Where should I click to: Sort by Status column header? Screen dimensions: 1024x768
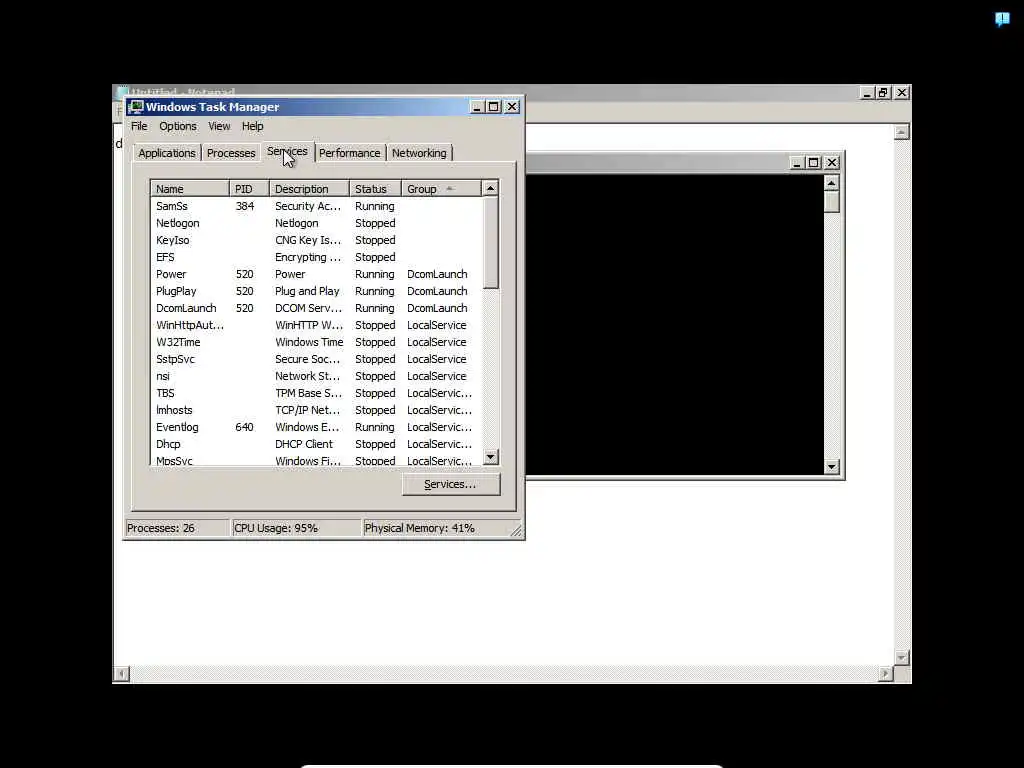pos(375,189)
